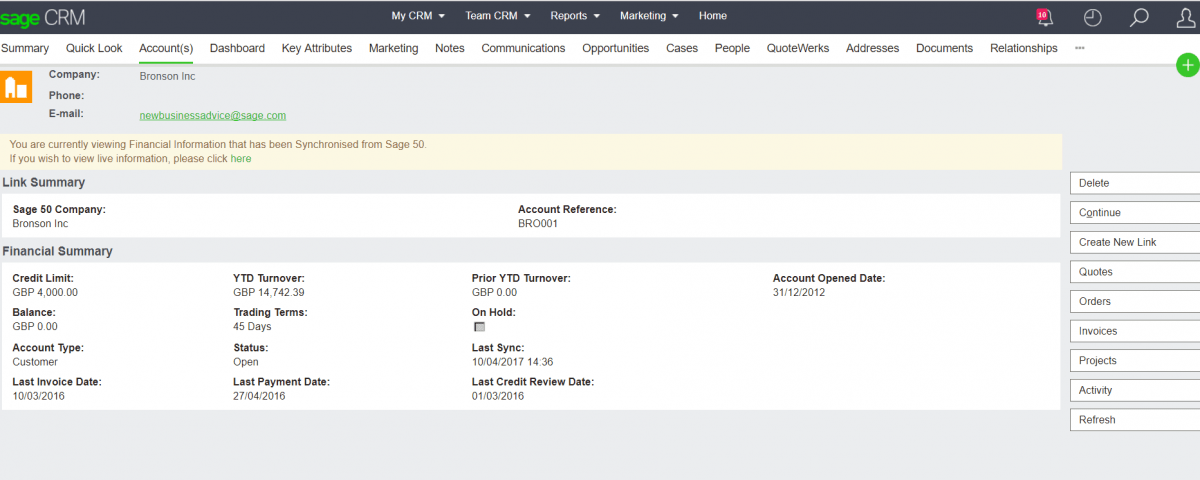Click the account type value 'Customer'
This screenshot has height=480, width=1200.
tap(35, 362)
